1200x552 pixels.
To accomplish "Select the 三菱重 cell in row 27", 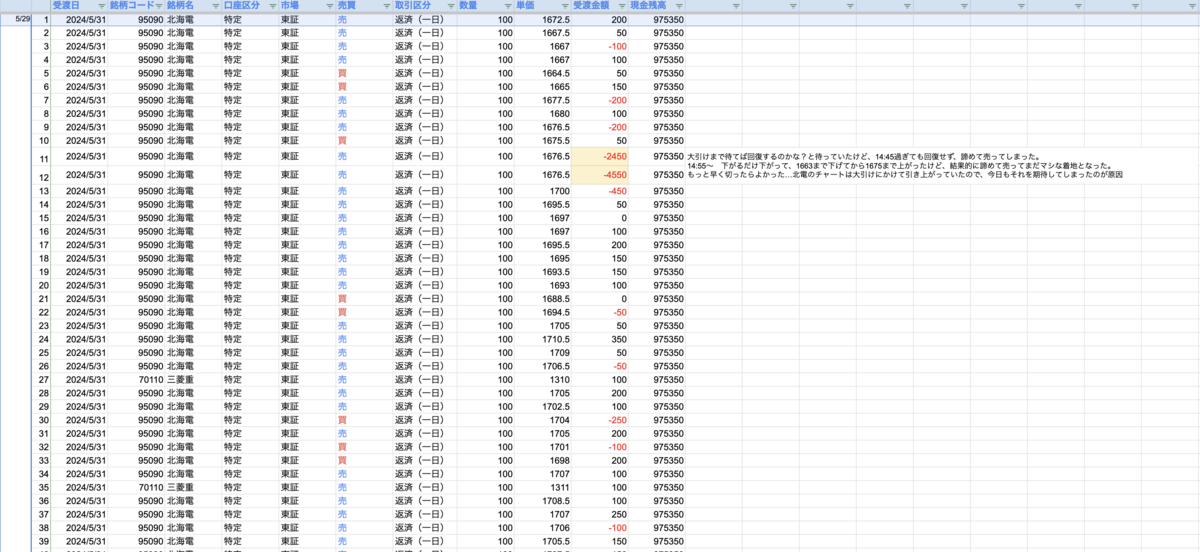I will pyautogui.click(x=192, y=380).
